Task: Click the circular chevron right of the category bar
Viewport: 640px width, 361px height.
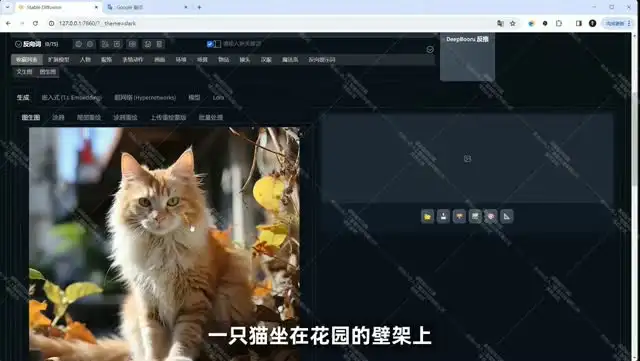Action: coord(430,49)
